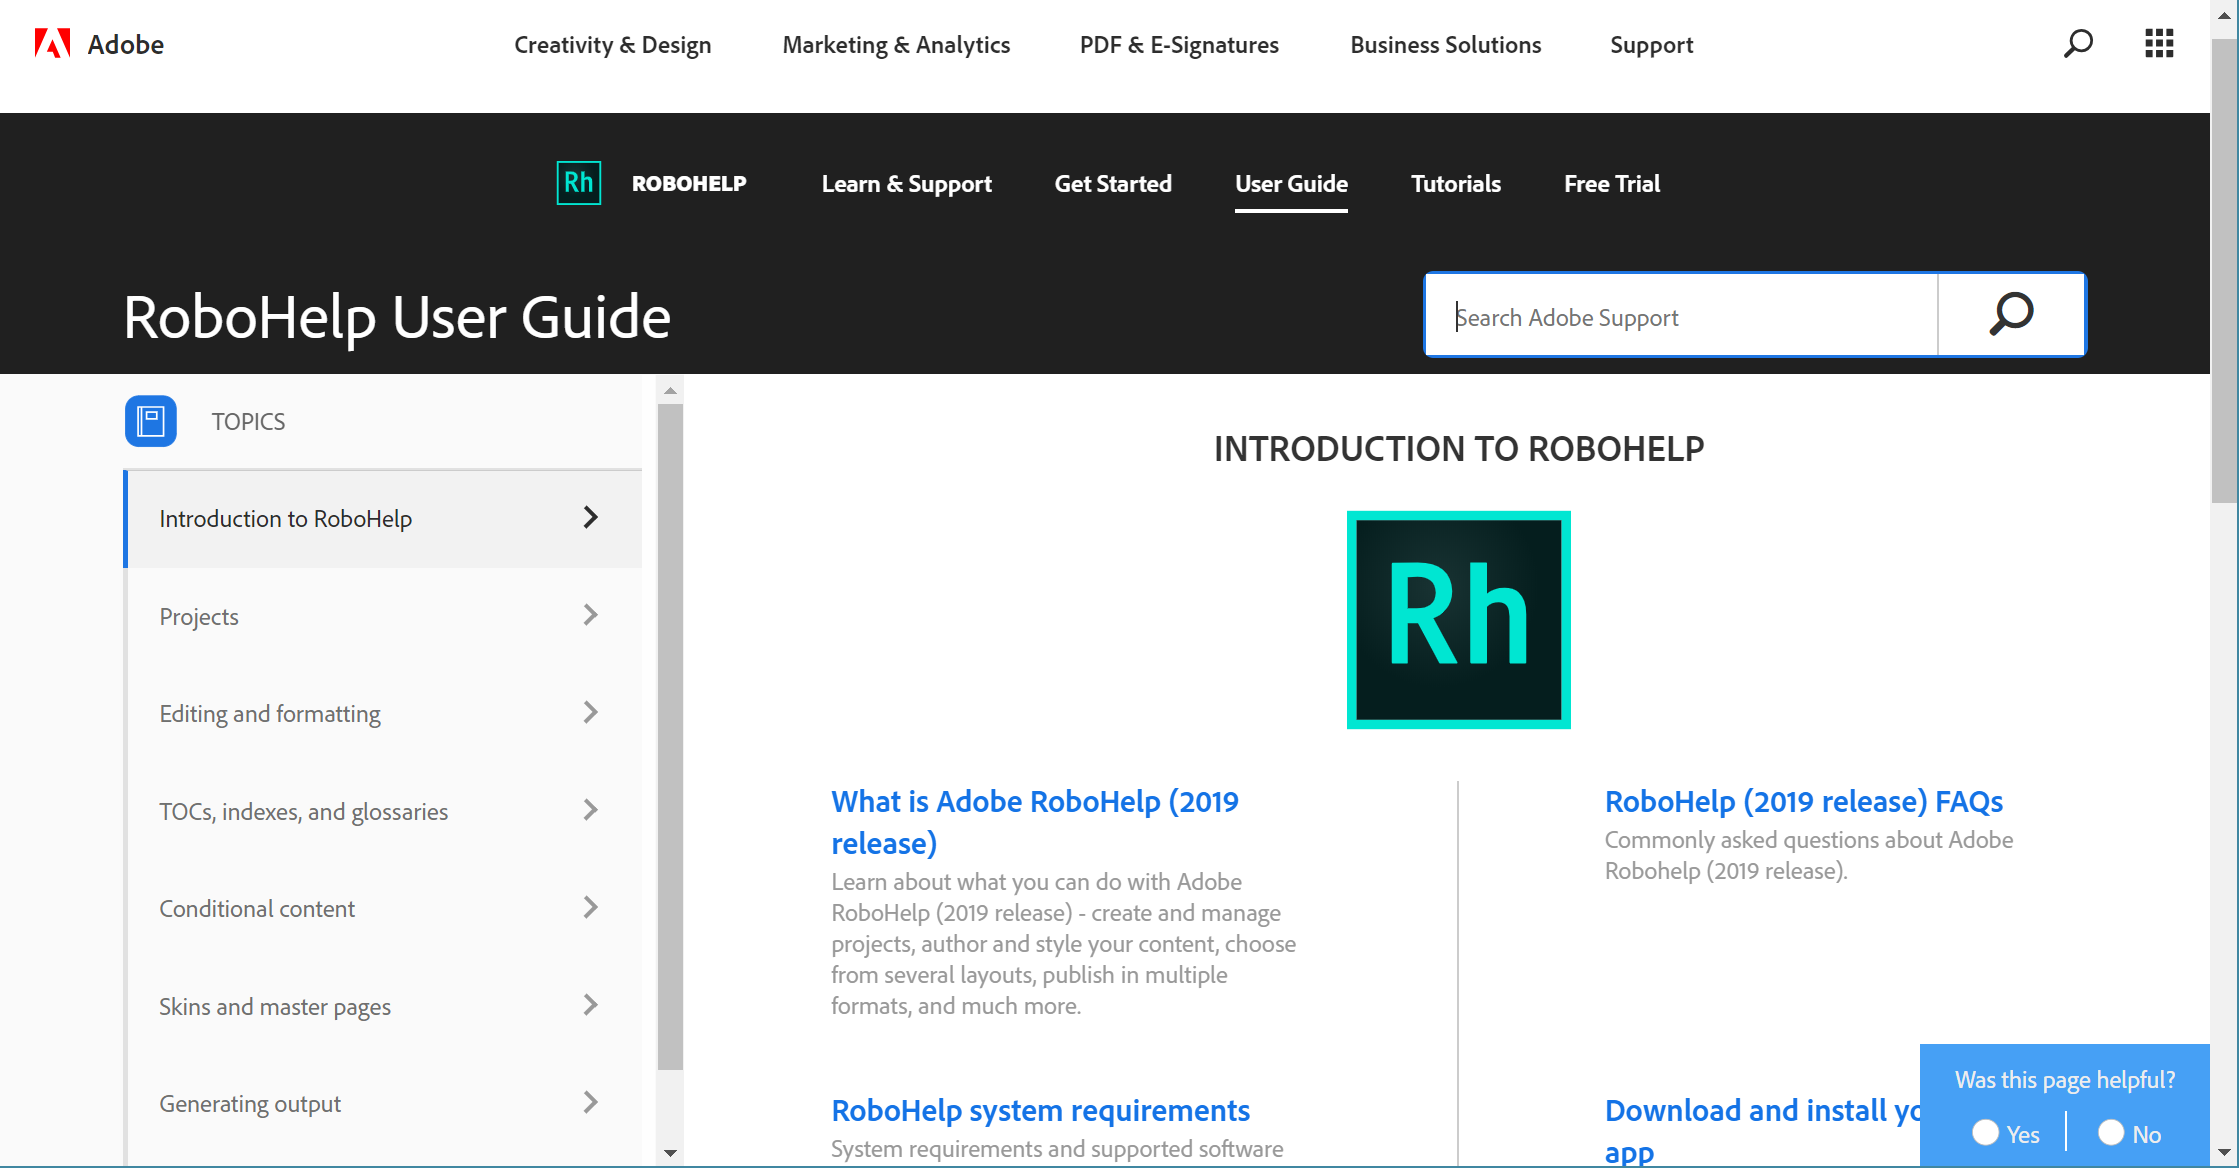
Task: Click the search button next to Search Adobe Support
Action: pyautogui.click(x=2010, y=314)
